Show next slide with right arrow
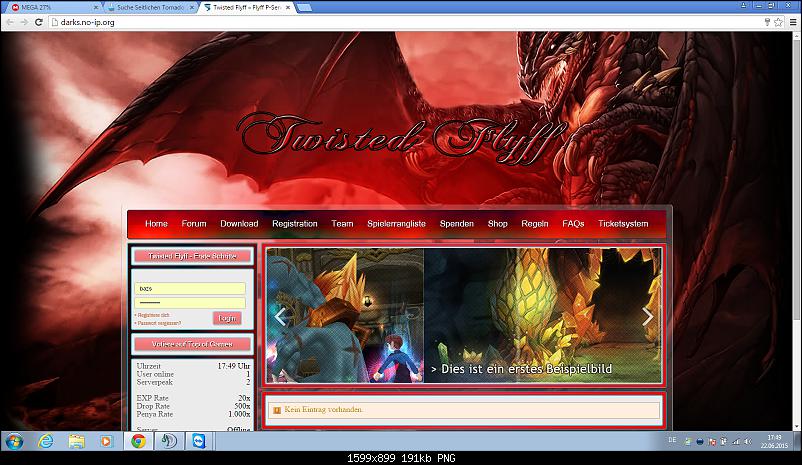Screen dimensions: 802x465 (x=648, y=317)
